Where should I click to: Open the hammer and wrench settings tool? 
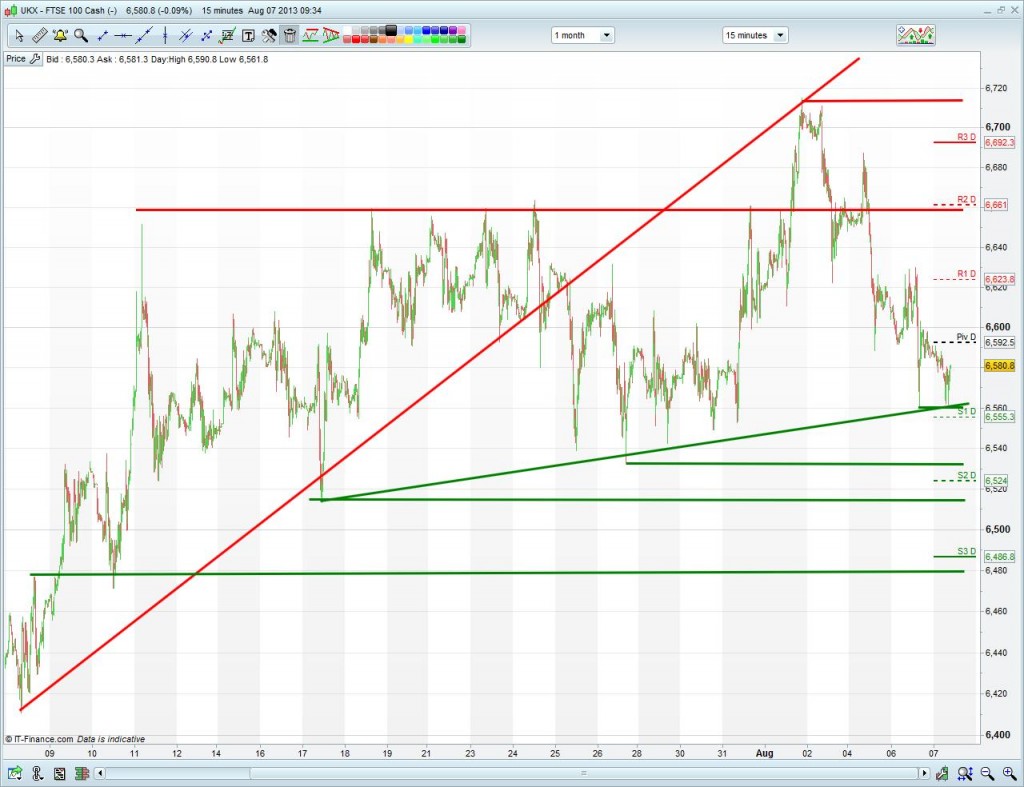pyautogui.click(x=268, y=35)
